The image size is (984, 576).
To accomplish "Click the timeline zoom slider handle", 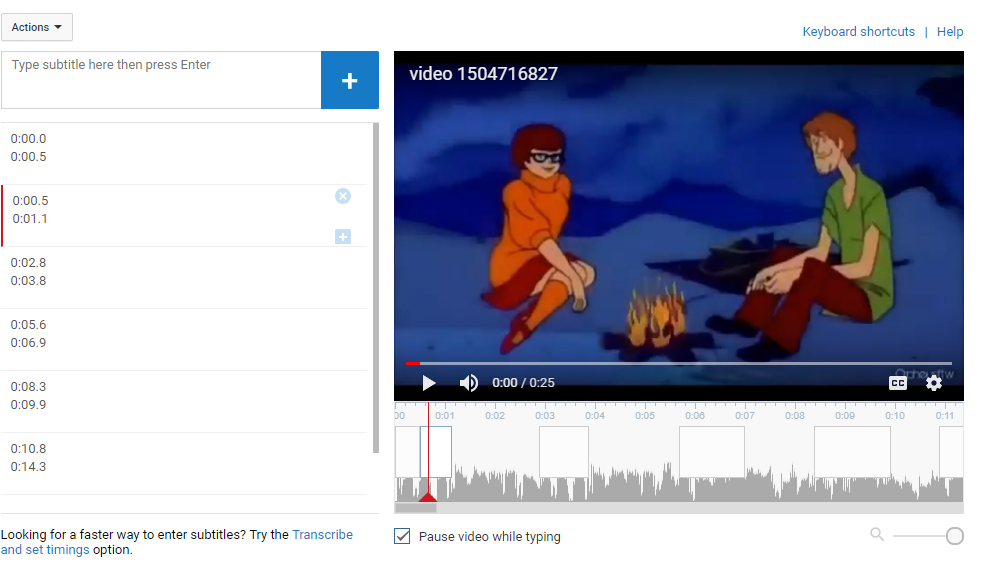I will (x=955, y=536).
